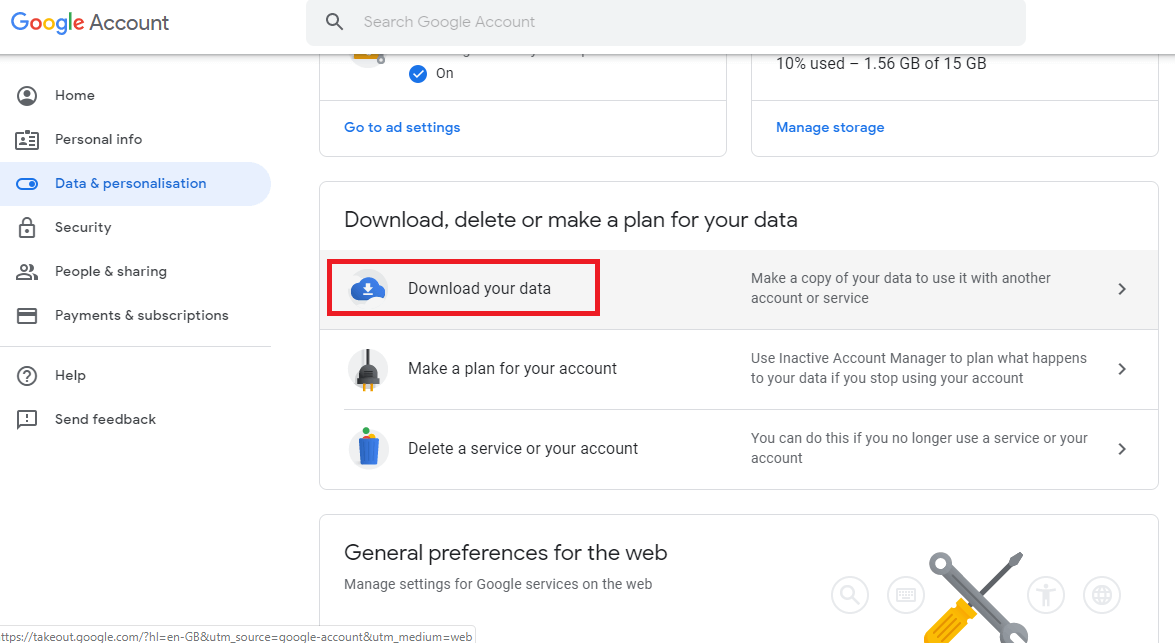Click the storage text 10% used – 1.56 GB of 15 GB

881,64
